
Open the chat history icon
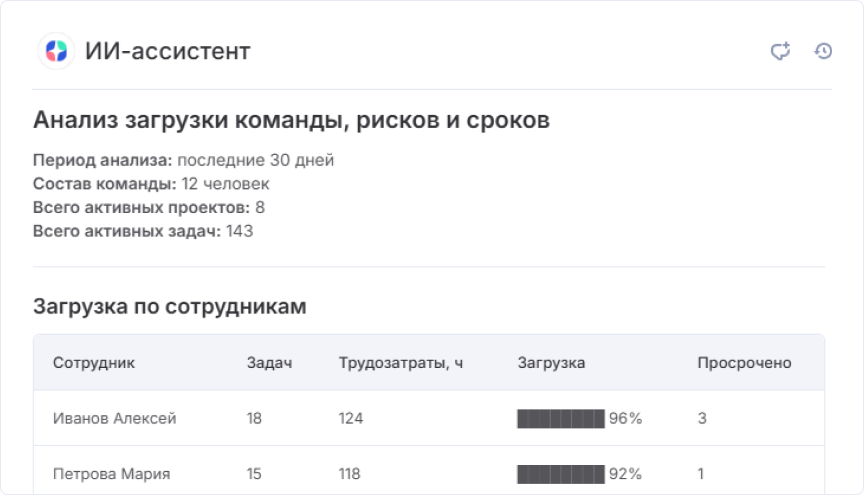pyautogui.click(x=823, y=51)
